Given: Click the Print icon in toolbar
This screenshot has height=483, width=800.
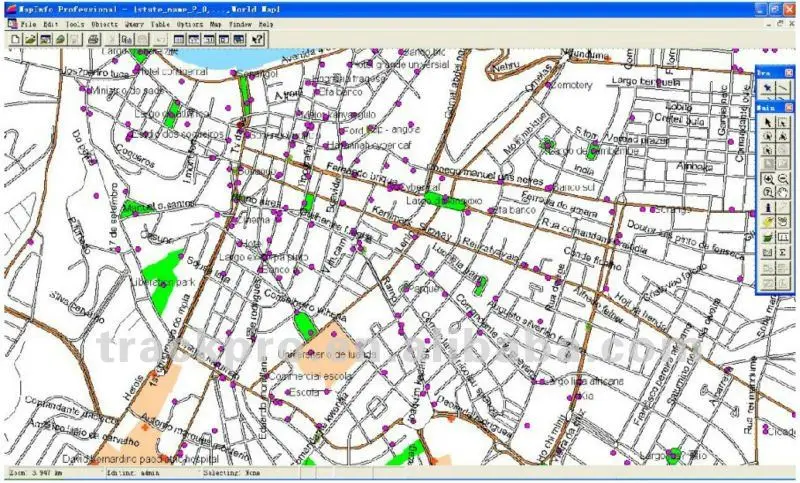Looking at the screenshot, I should 93,39.
